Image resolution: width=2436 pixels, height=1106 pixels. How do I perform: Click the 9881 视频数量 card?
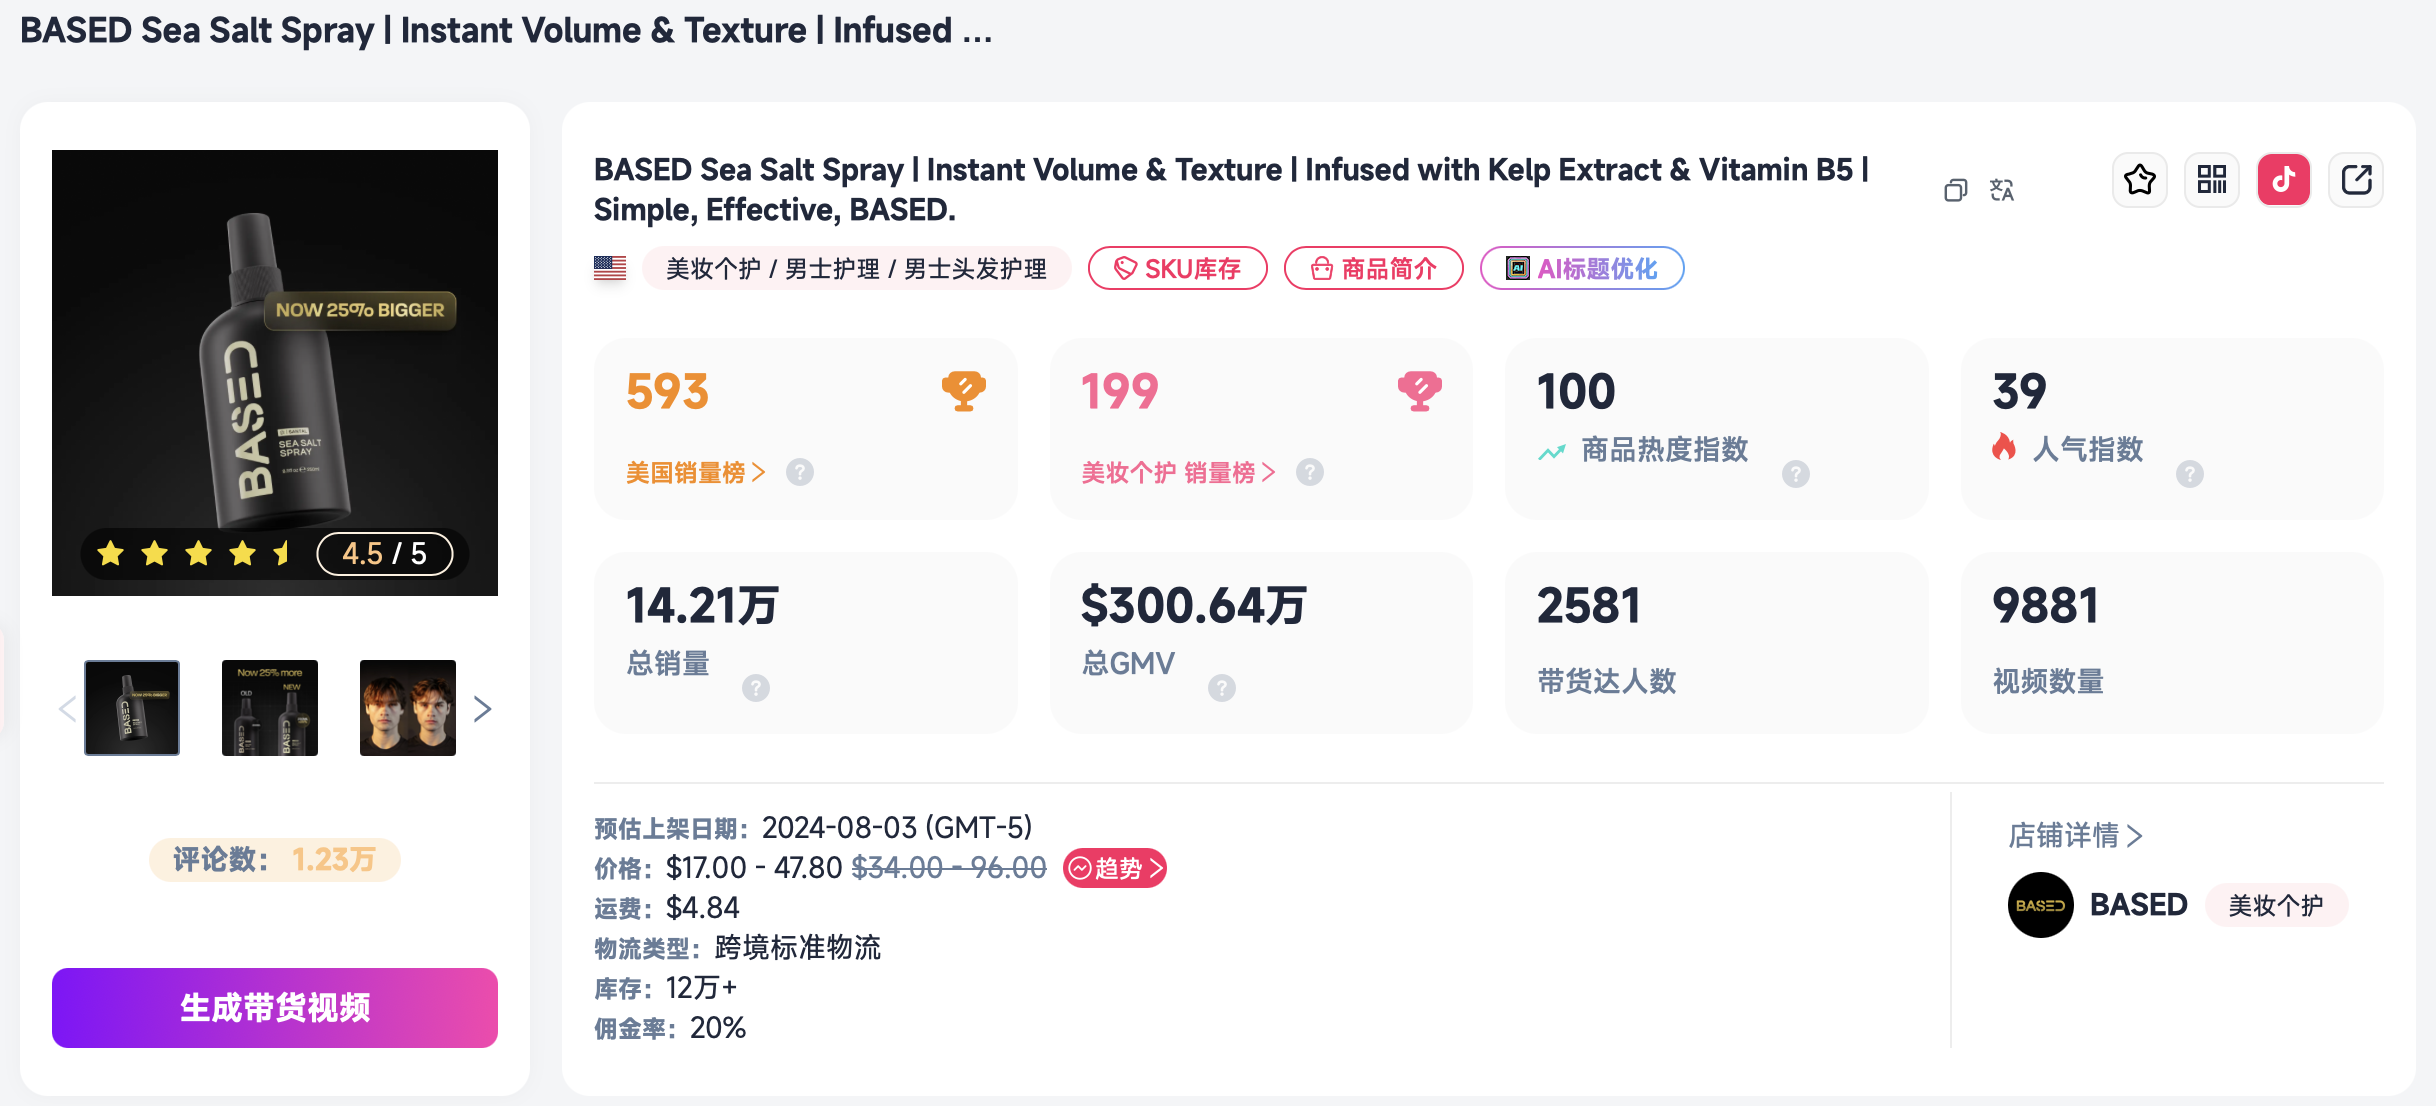(x=2172, y=643)
